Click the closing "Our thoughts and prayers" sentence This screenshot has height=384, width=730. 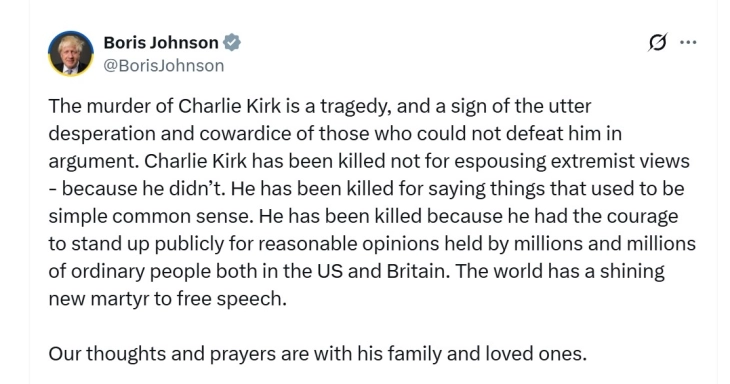click(x=318, y=354)
